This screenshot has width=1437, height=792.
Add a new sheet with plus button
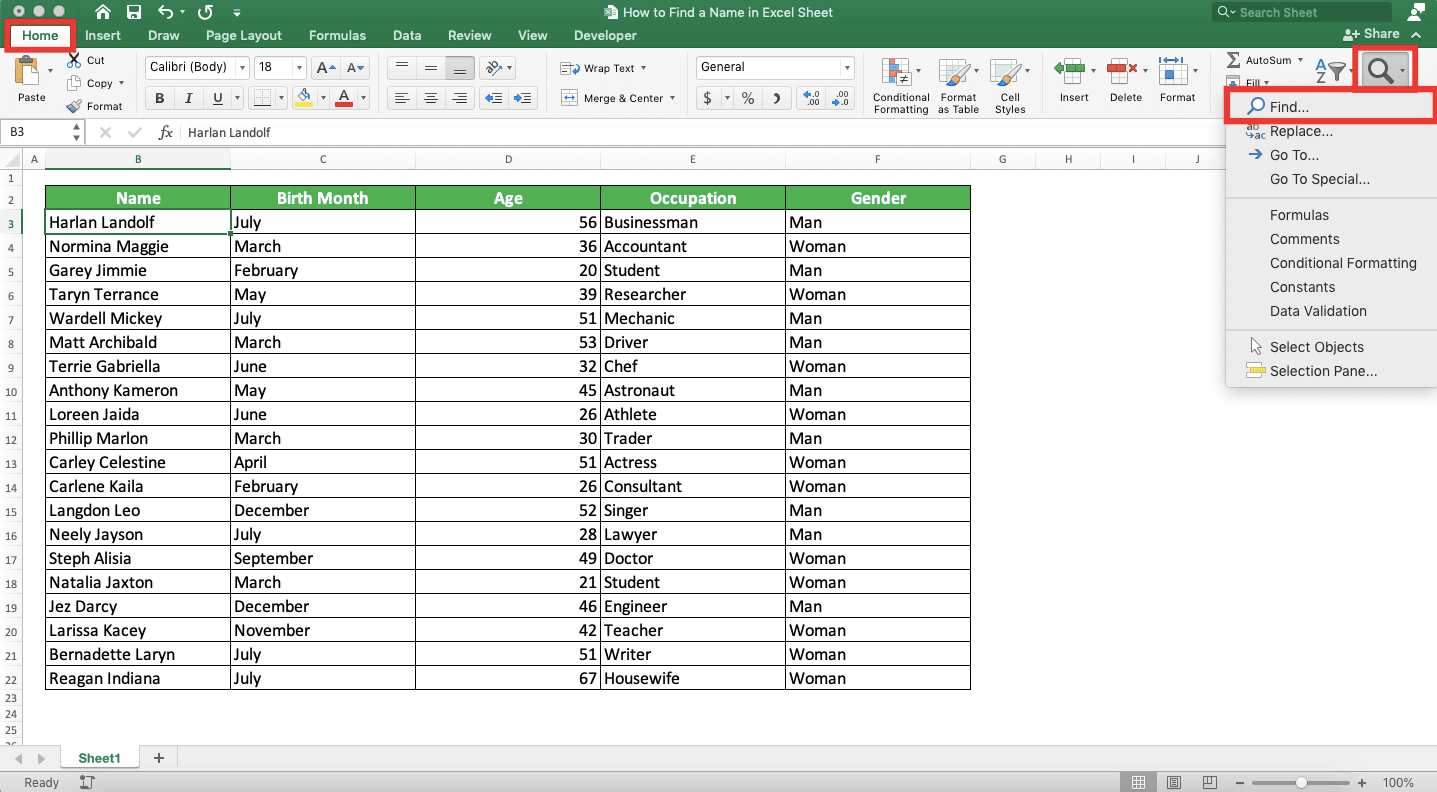pyautogui.click(x=158, y=758)
